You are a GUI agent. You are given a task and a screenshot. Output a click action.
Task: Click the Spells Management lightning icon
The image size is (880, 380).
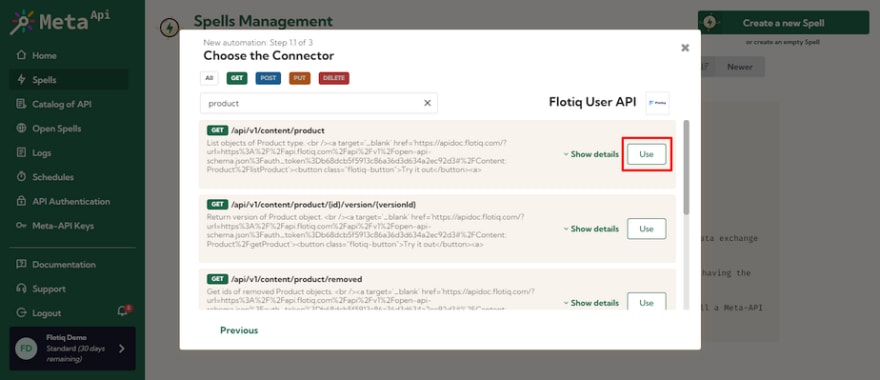click(x=169, y=28)
